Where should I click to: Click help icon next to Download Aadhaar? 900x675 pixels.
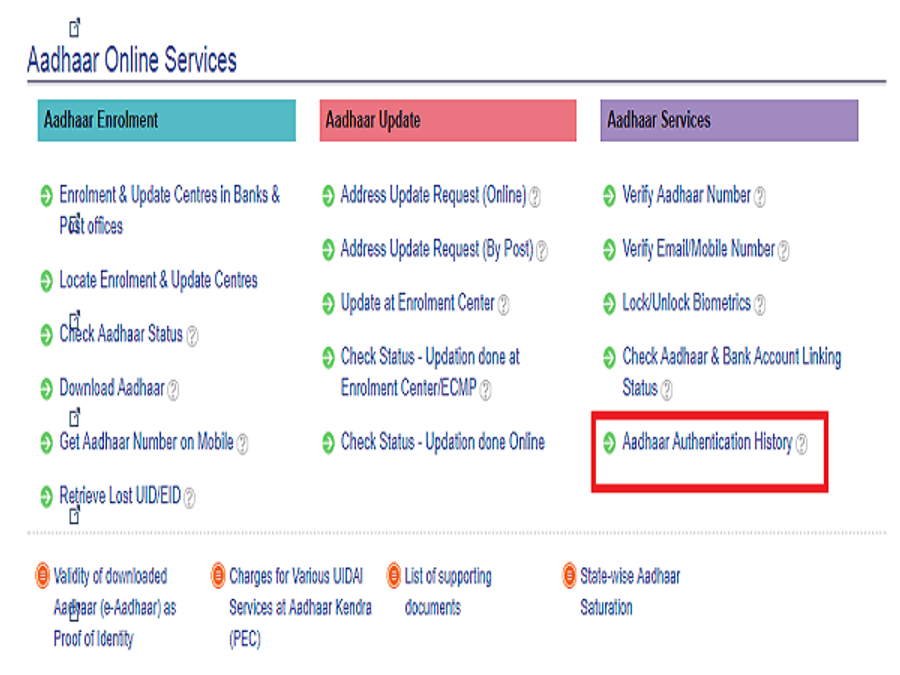click(173, 390)
